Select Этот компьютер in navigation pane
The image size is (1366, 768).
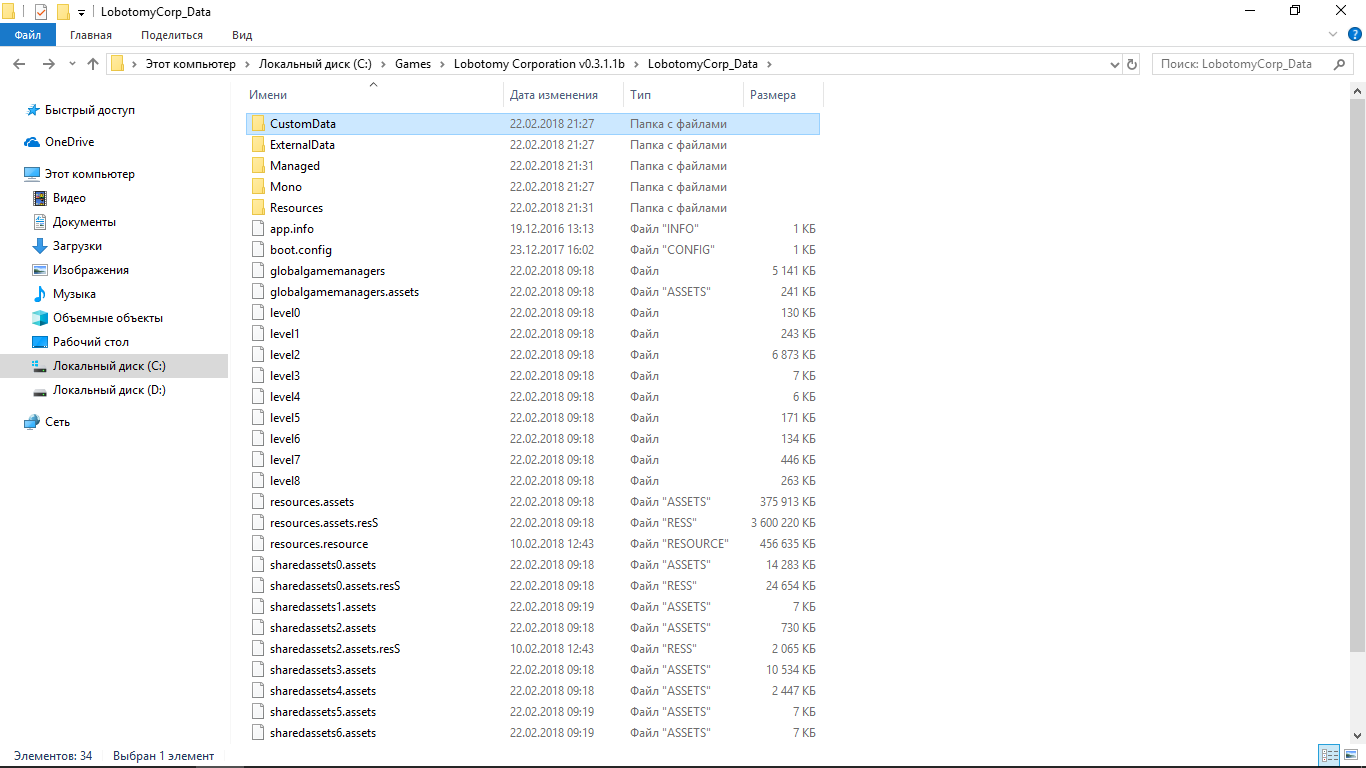pyautogui.click(x=89, y=174)
